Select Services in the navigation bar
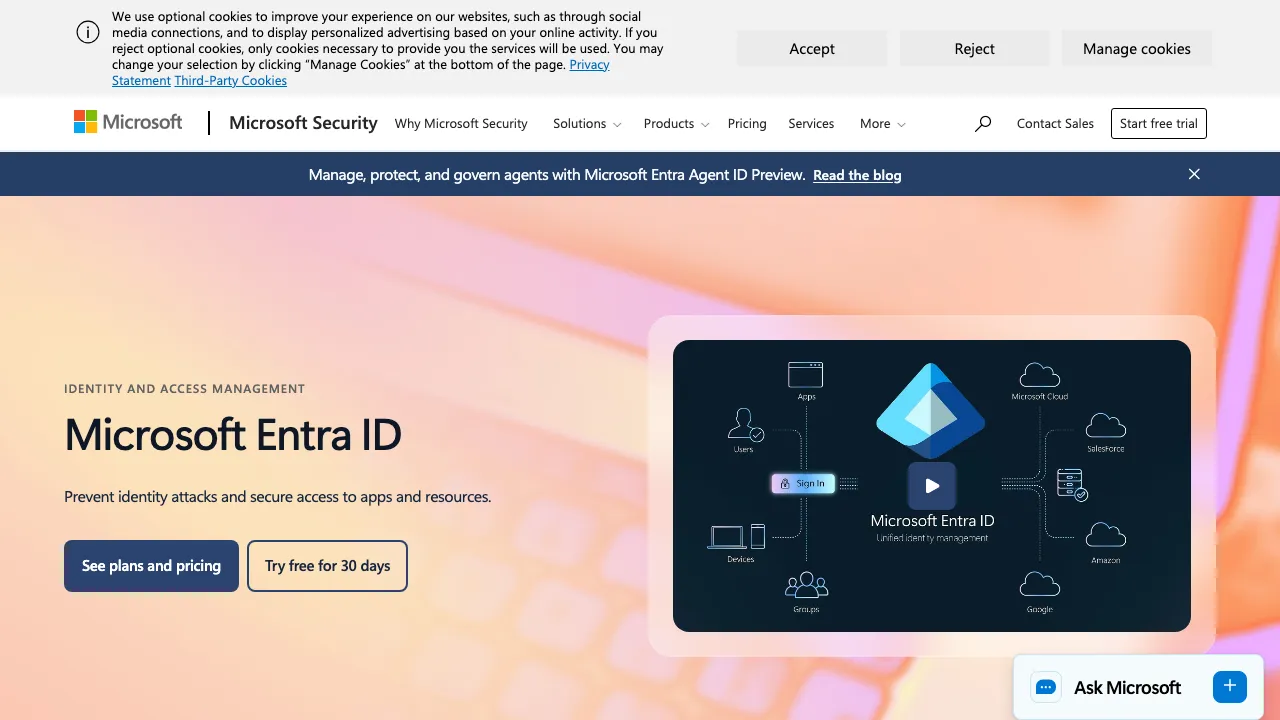1280x720 pixels. 811,123
